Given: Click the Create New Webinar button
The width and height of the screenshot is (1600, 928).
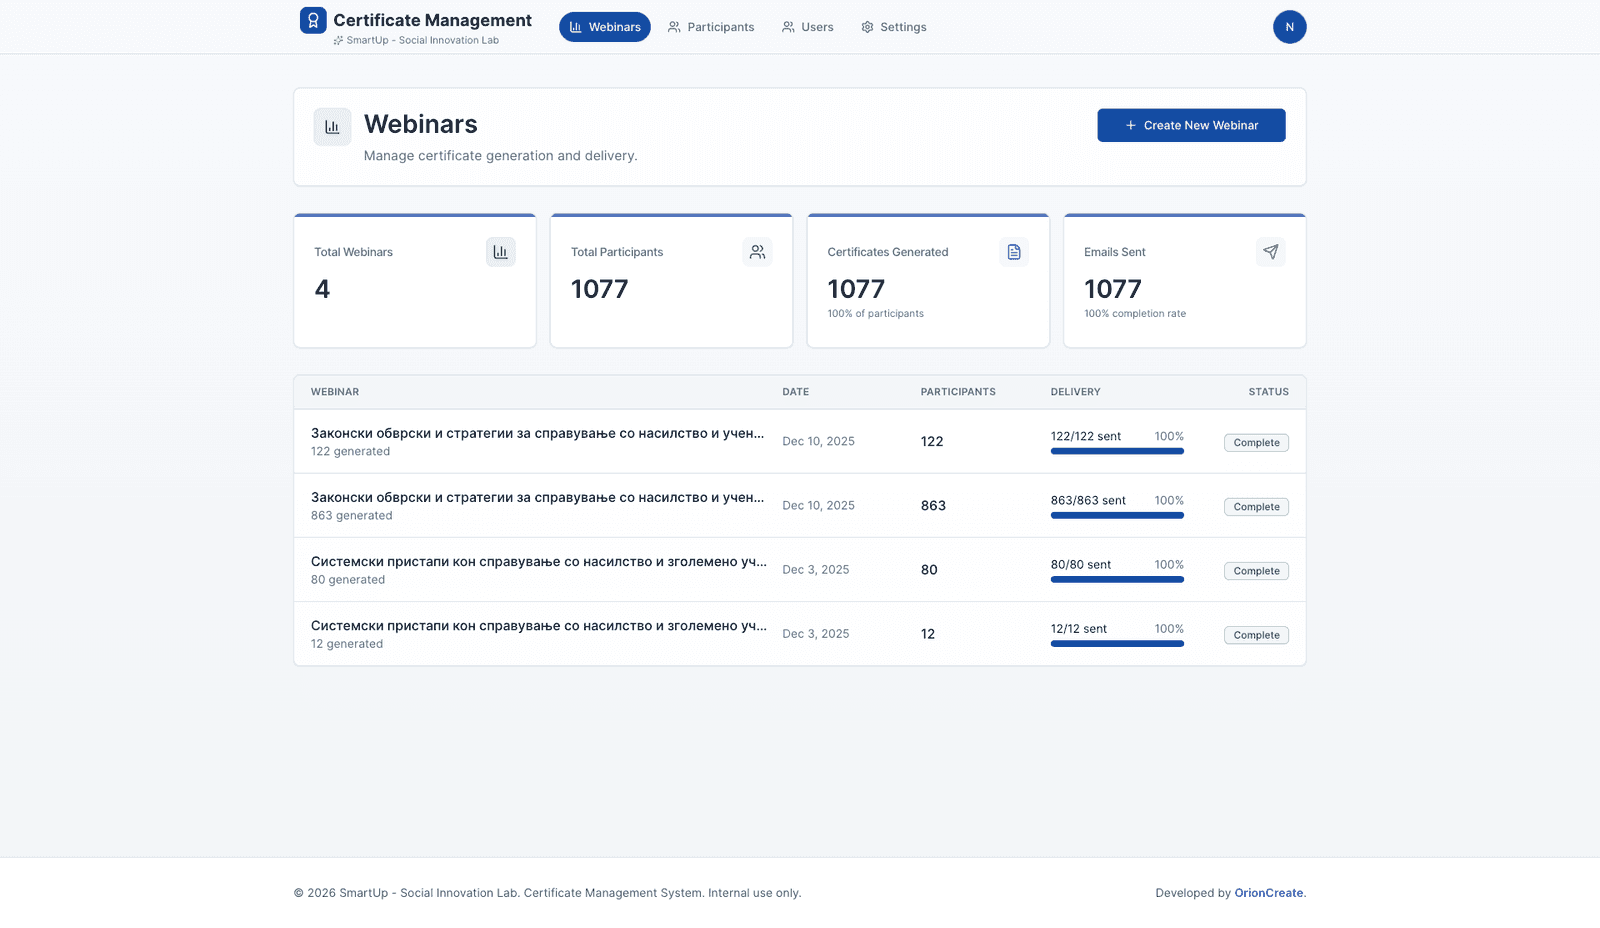Looking at the screenshot, I should 1191,125.
